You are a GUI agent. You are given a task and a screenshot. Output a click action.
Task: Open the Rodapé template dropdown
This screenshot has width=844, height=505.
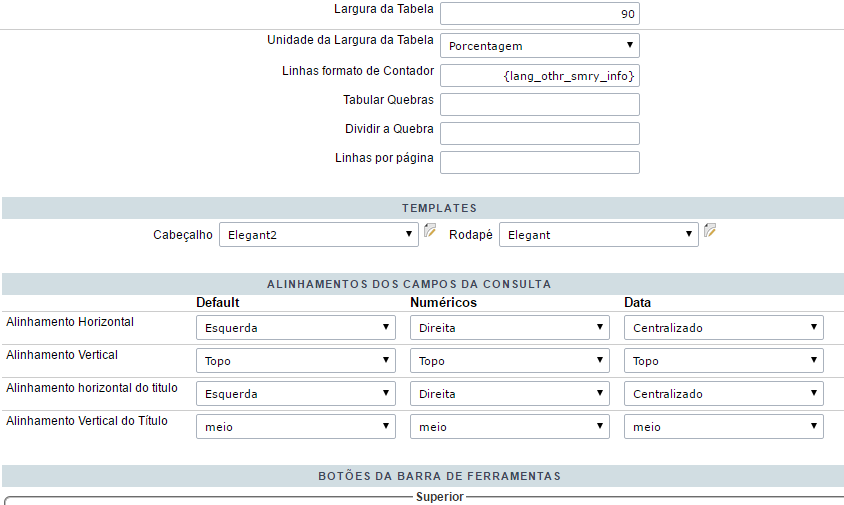(x=598, y=234)
